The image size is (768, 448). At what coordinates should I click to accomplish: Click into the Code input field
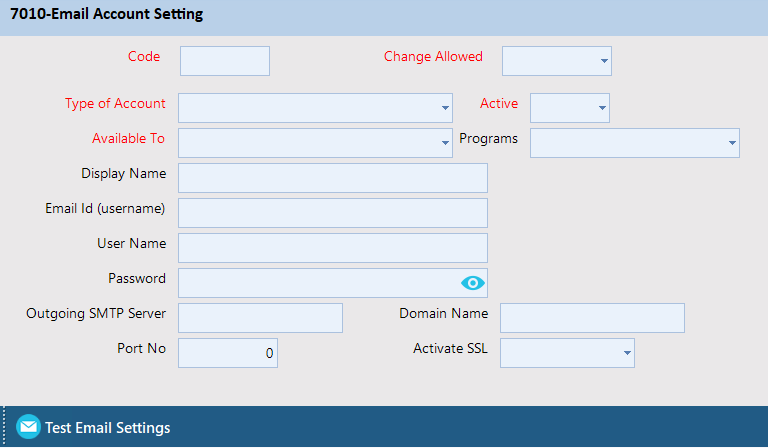coord(225,61)
